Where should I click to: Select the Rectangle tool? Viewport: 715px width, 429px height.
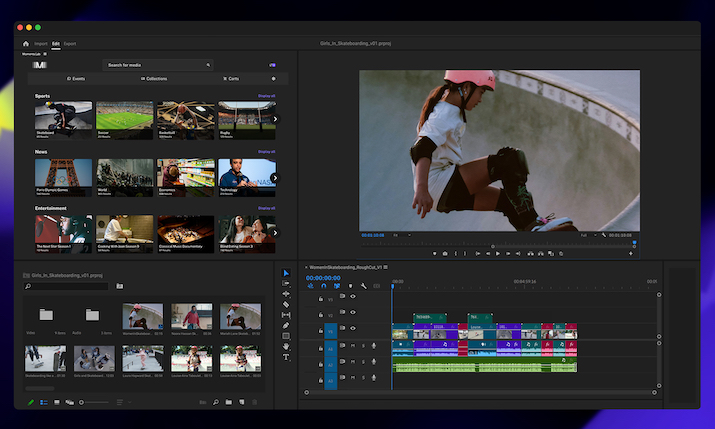pyautogui.click(x=286, y=336)
